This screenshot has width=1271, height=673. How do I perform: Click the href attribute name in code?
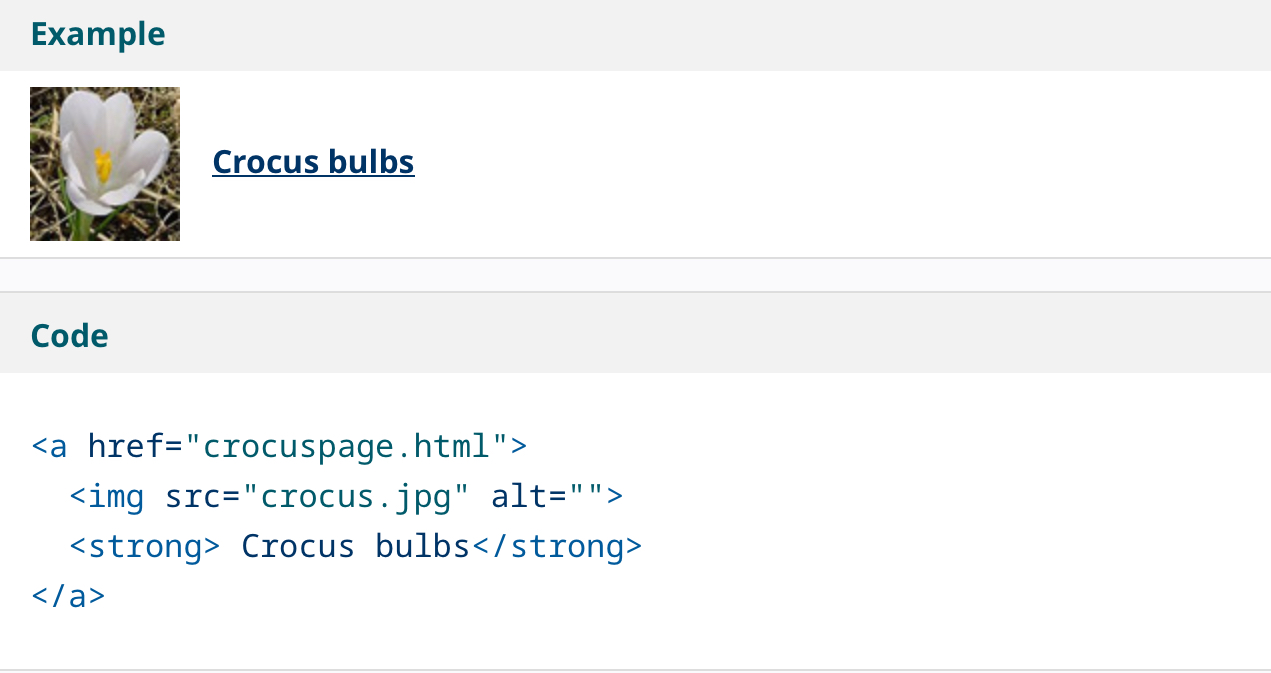[x=126, y=446]
